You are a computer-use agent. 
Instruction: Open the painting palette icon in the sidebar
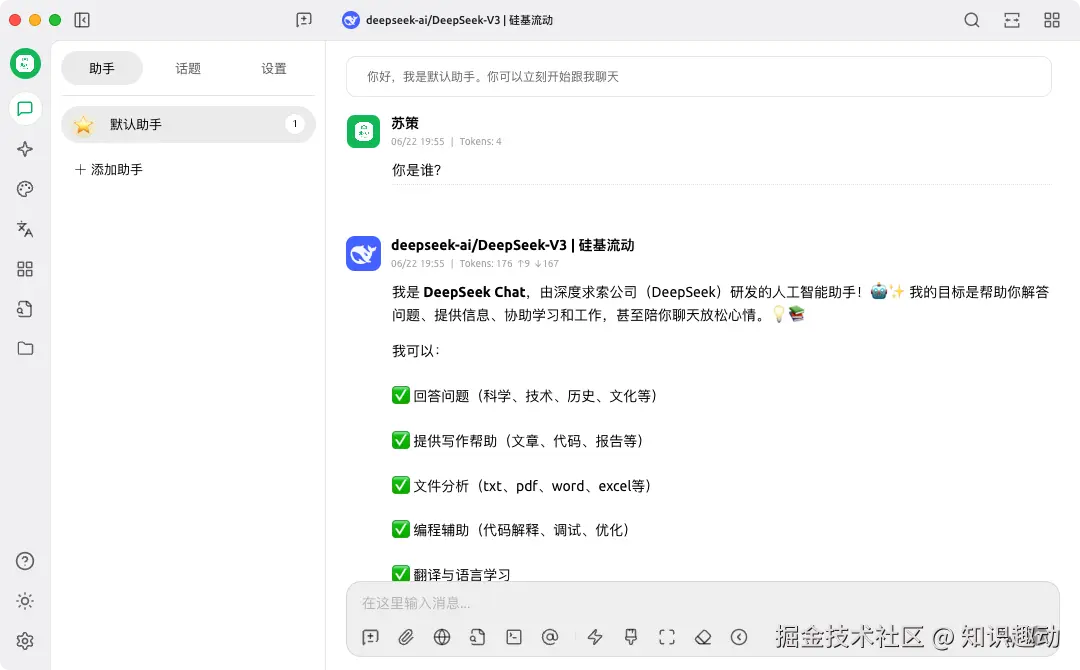pyautogui.click(x=25, y=189)
